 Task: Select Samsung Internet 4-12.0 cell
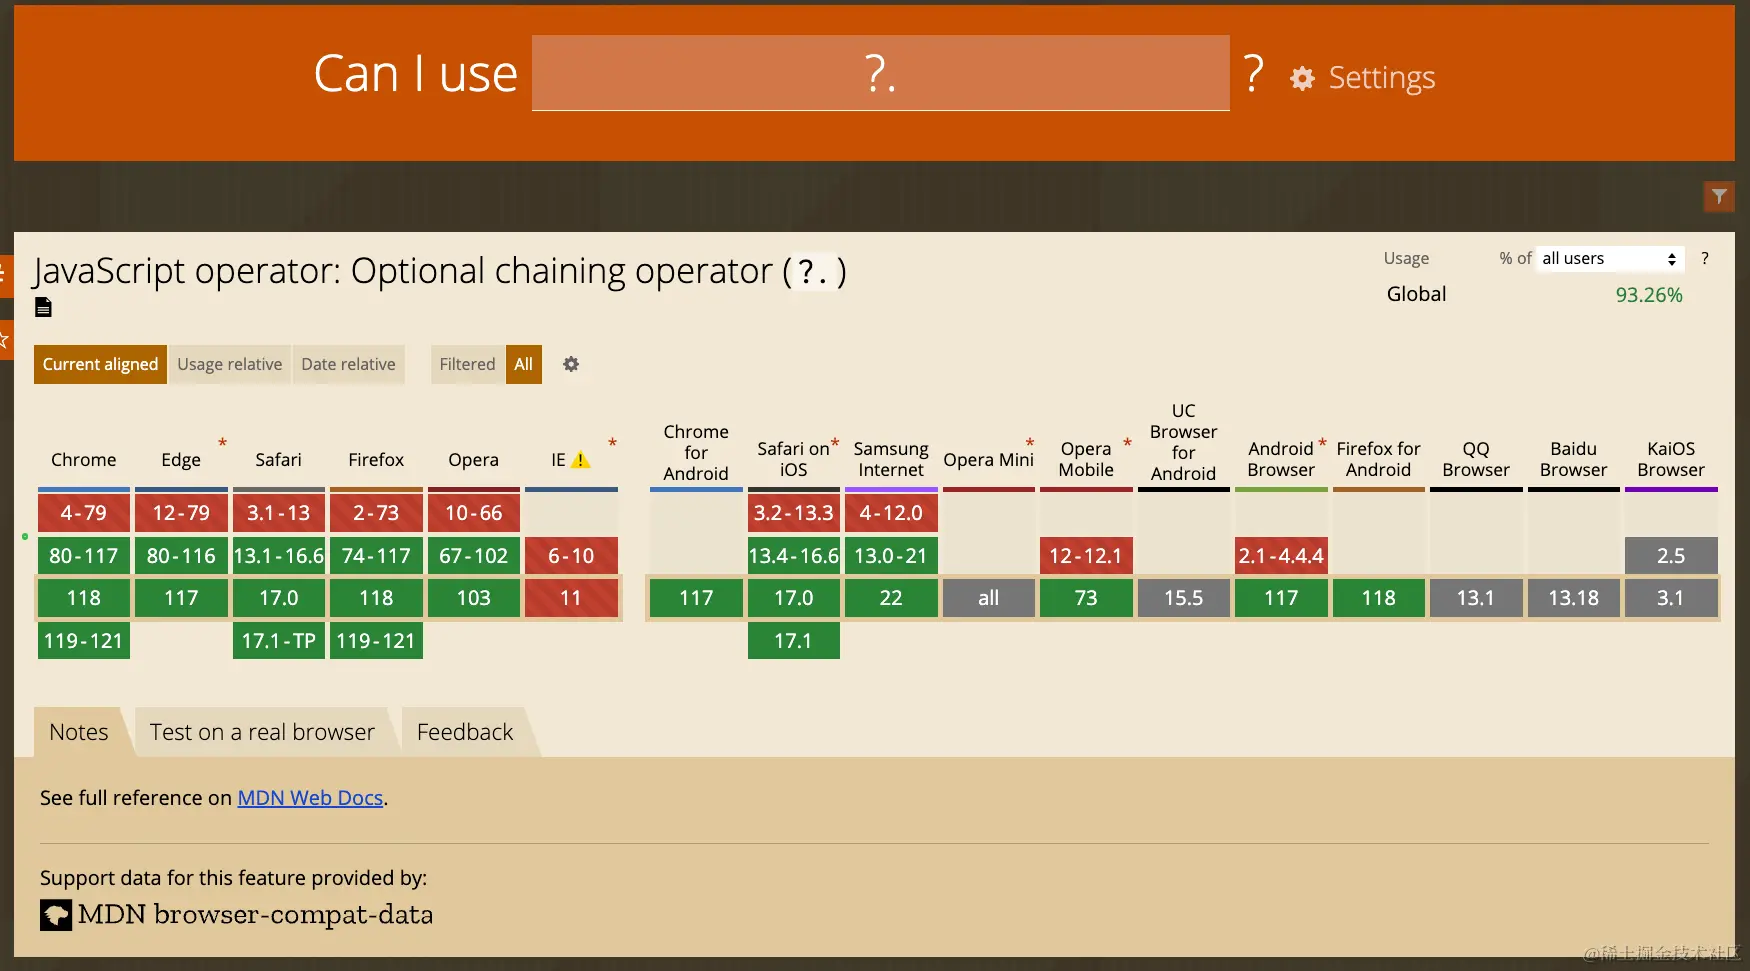coord(891,513)
